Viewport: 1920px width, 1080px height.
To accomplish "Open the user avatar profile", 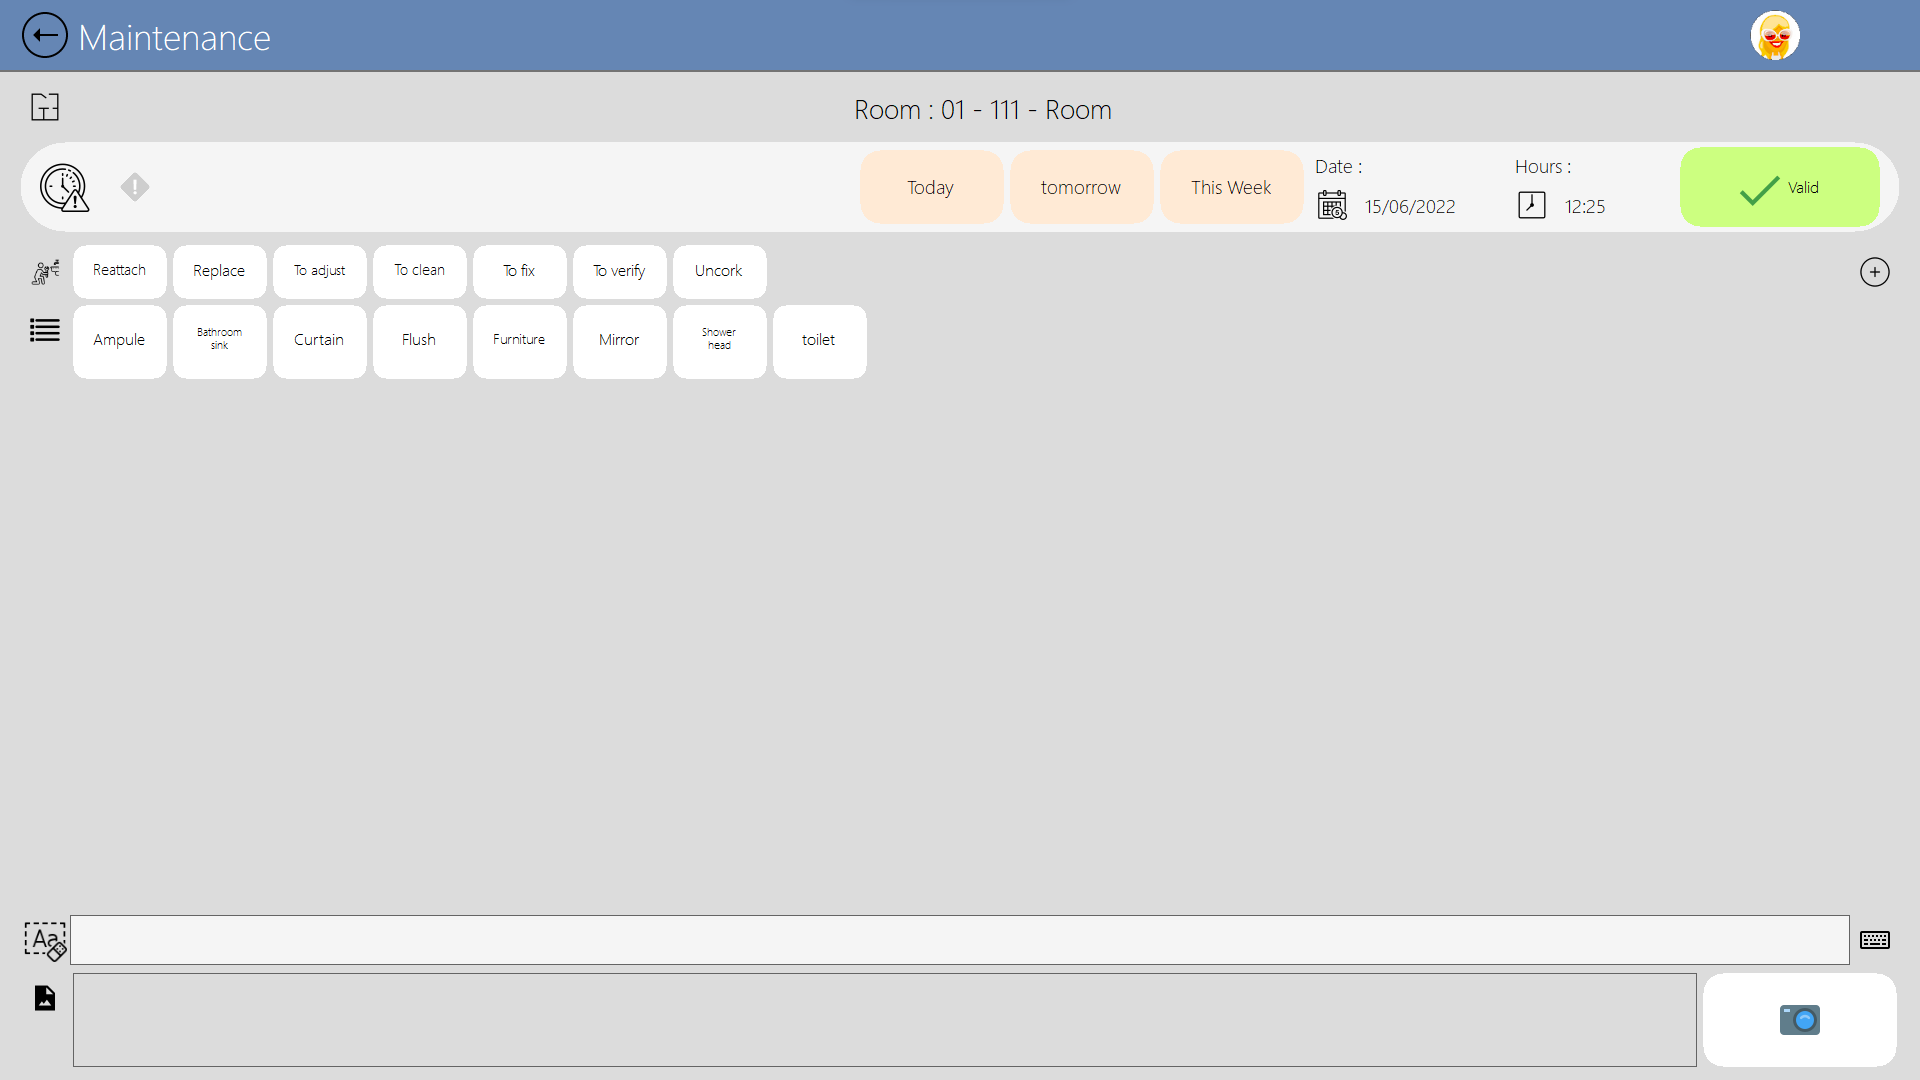I will point(1775,37).
